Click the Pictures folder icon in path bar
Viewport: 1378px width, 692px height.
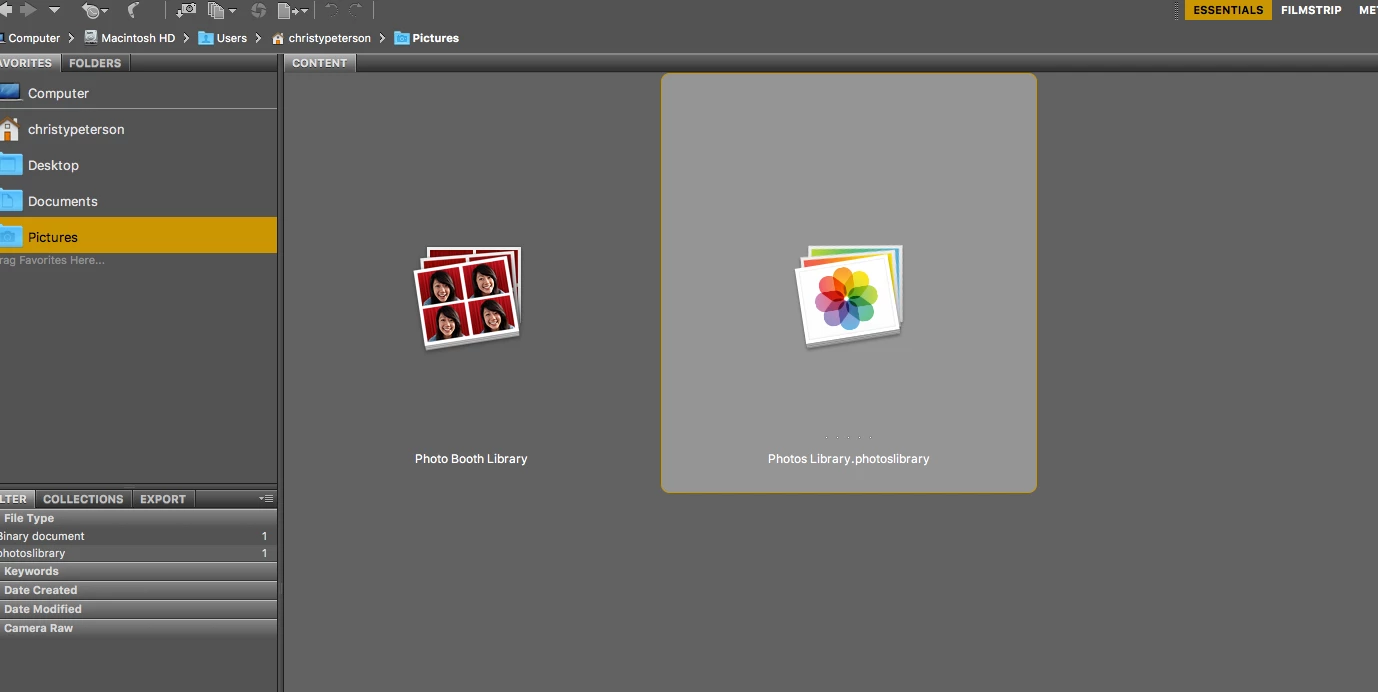(402, 38)
